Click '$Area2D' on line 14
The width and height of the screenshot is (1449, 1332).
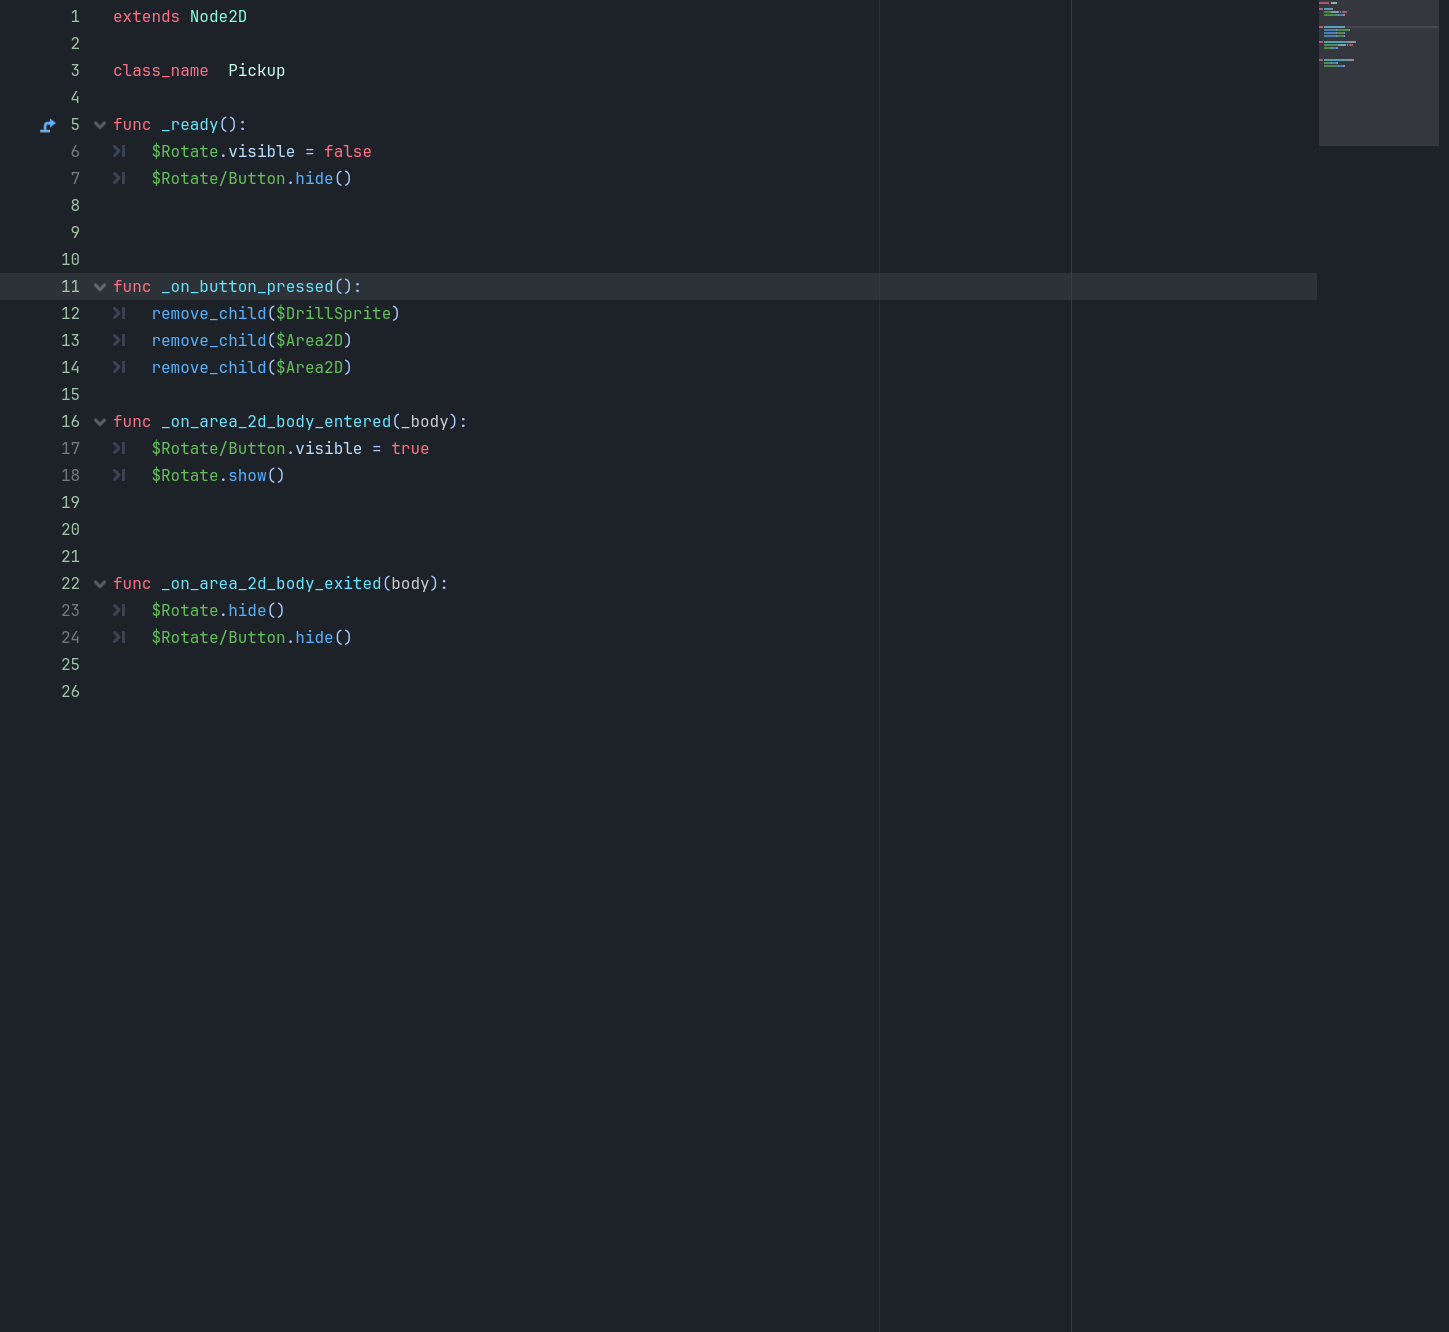(x=309, y=368)
